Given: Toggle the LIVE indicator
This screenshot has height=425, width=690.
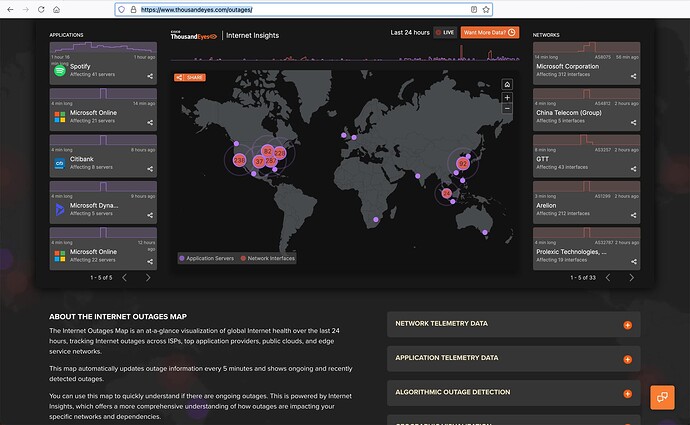Looking at the screenshot, I should 445,32.
